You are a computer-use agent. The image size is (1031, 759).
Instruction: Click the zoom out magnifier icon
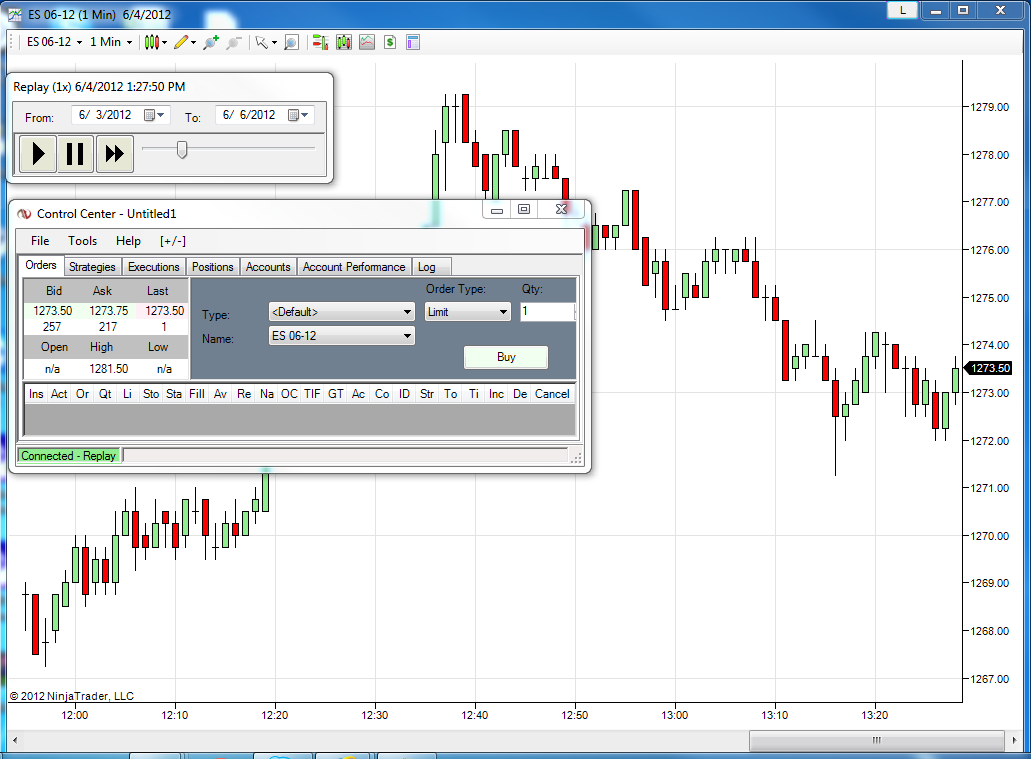[233, 43]
